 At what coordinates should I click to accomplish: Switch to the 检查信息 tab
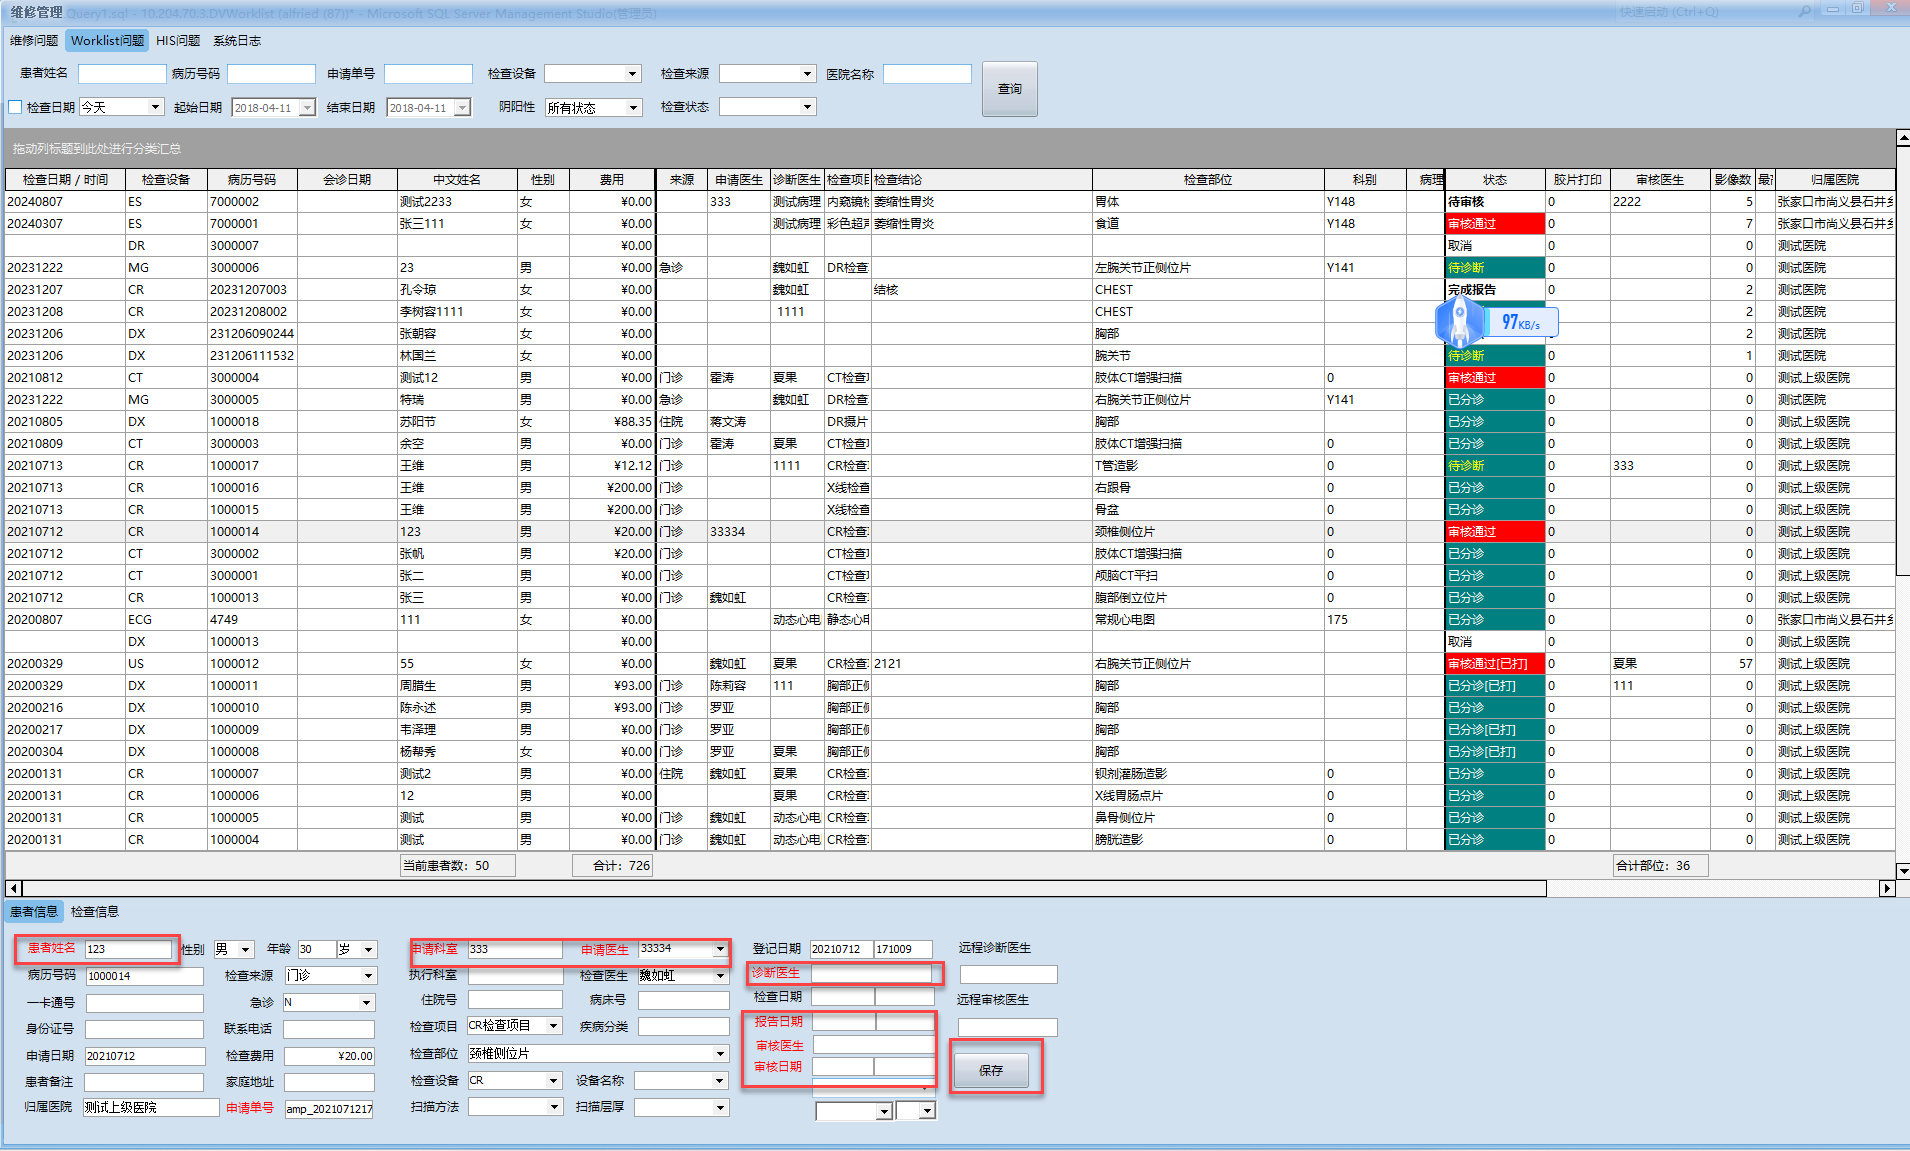[95, 911]
